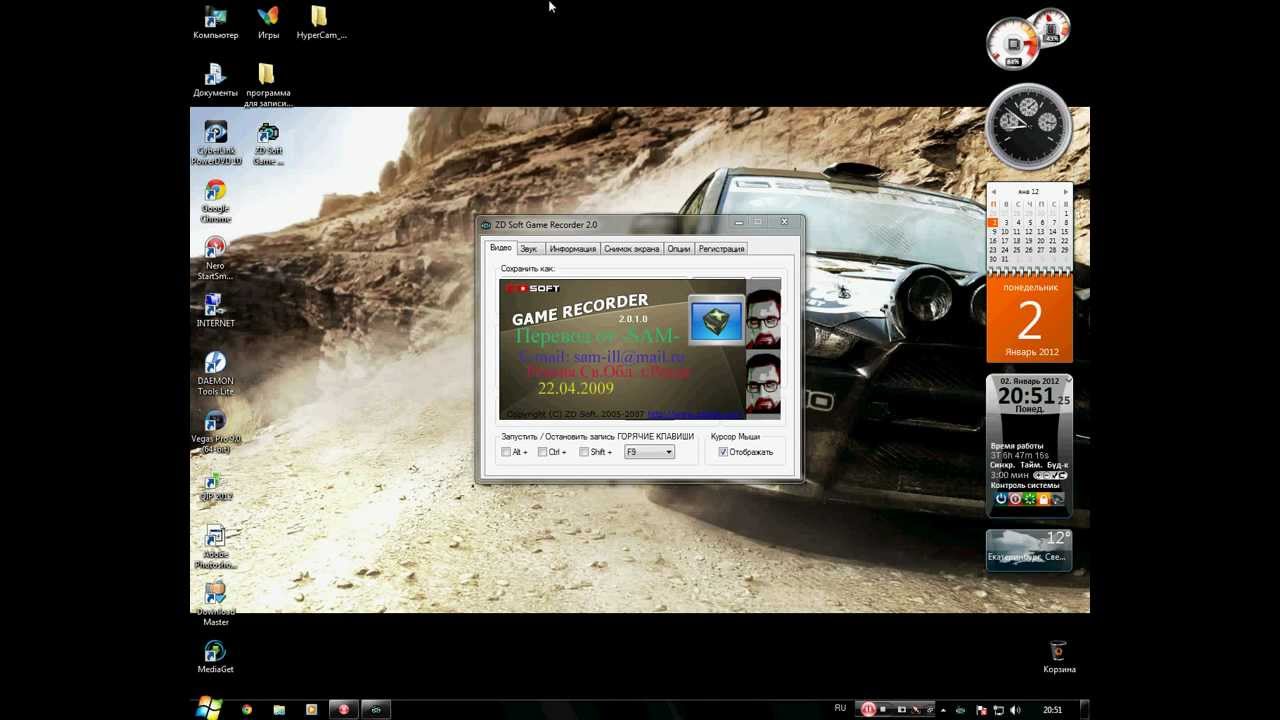This screenshot has width=1280, height=720.
Task: Open the Игры desktop icon
Action: tap(268, 22)
